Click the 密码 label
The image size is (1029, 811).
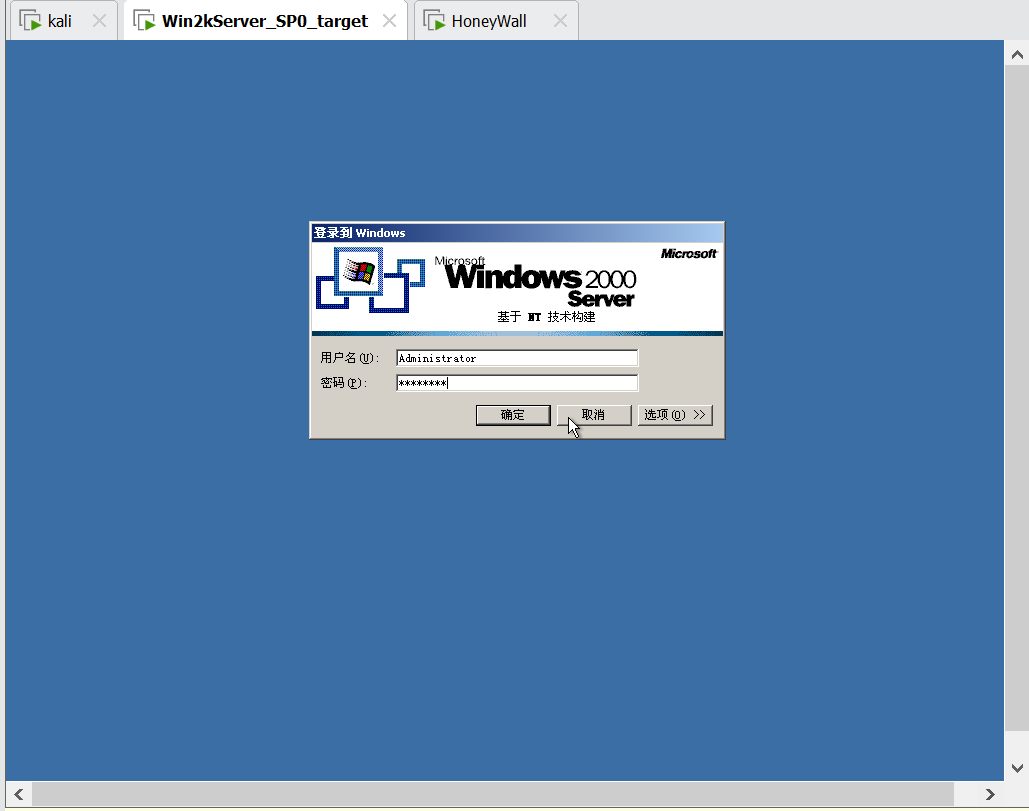click(343, 383)
